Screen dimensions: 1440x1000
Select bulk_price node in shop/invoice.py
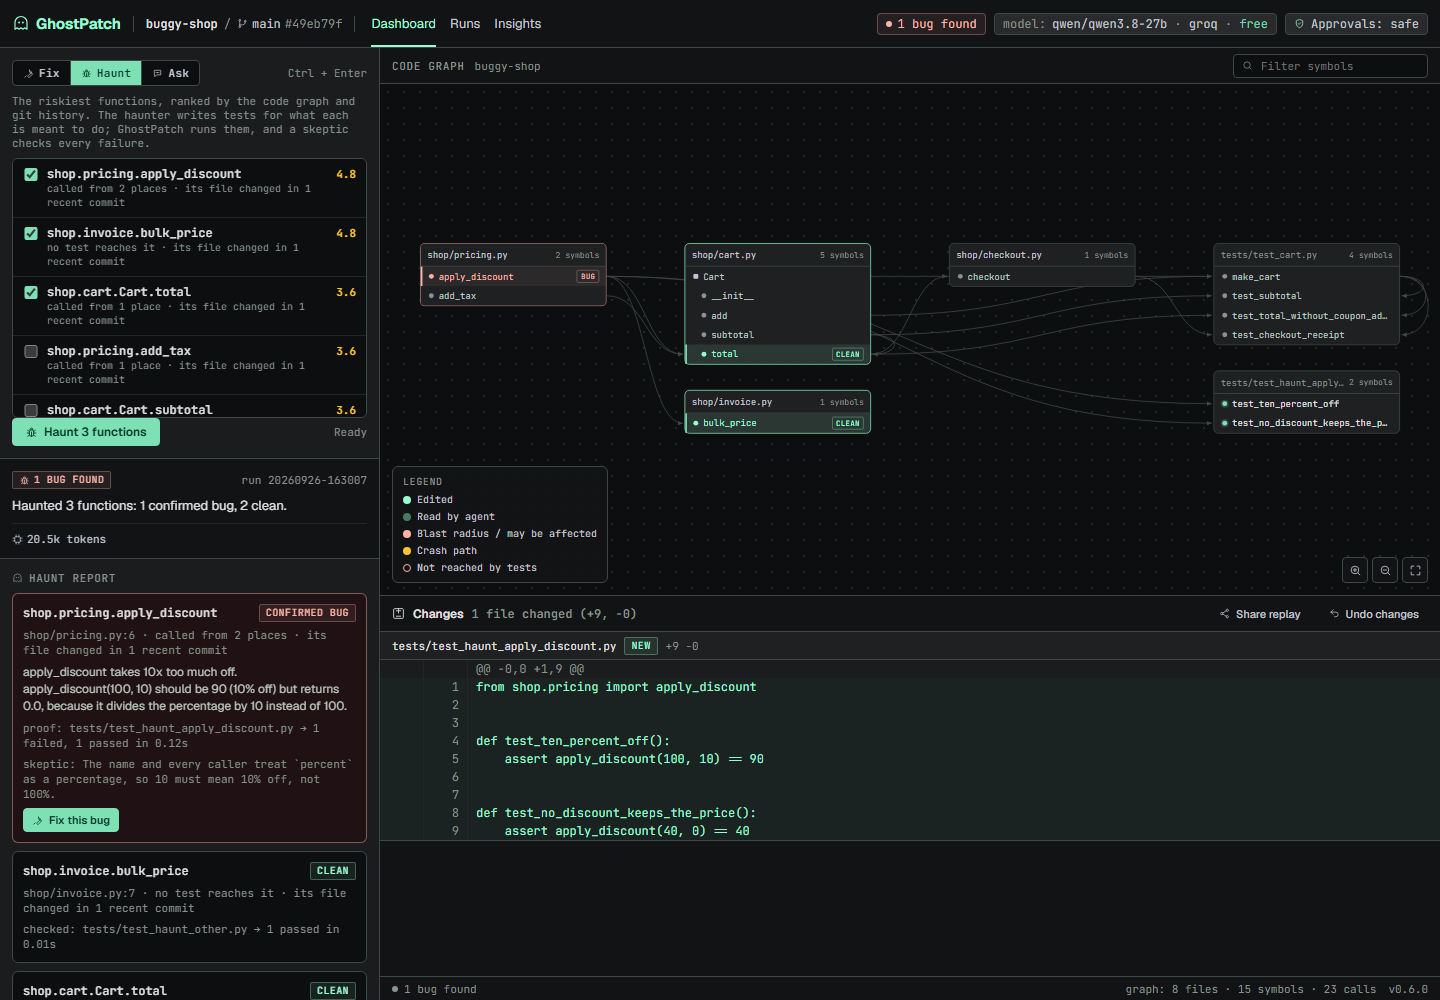tap(777, 423)
